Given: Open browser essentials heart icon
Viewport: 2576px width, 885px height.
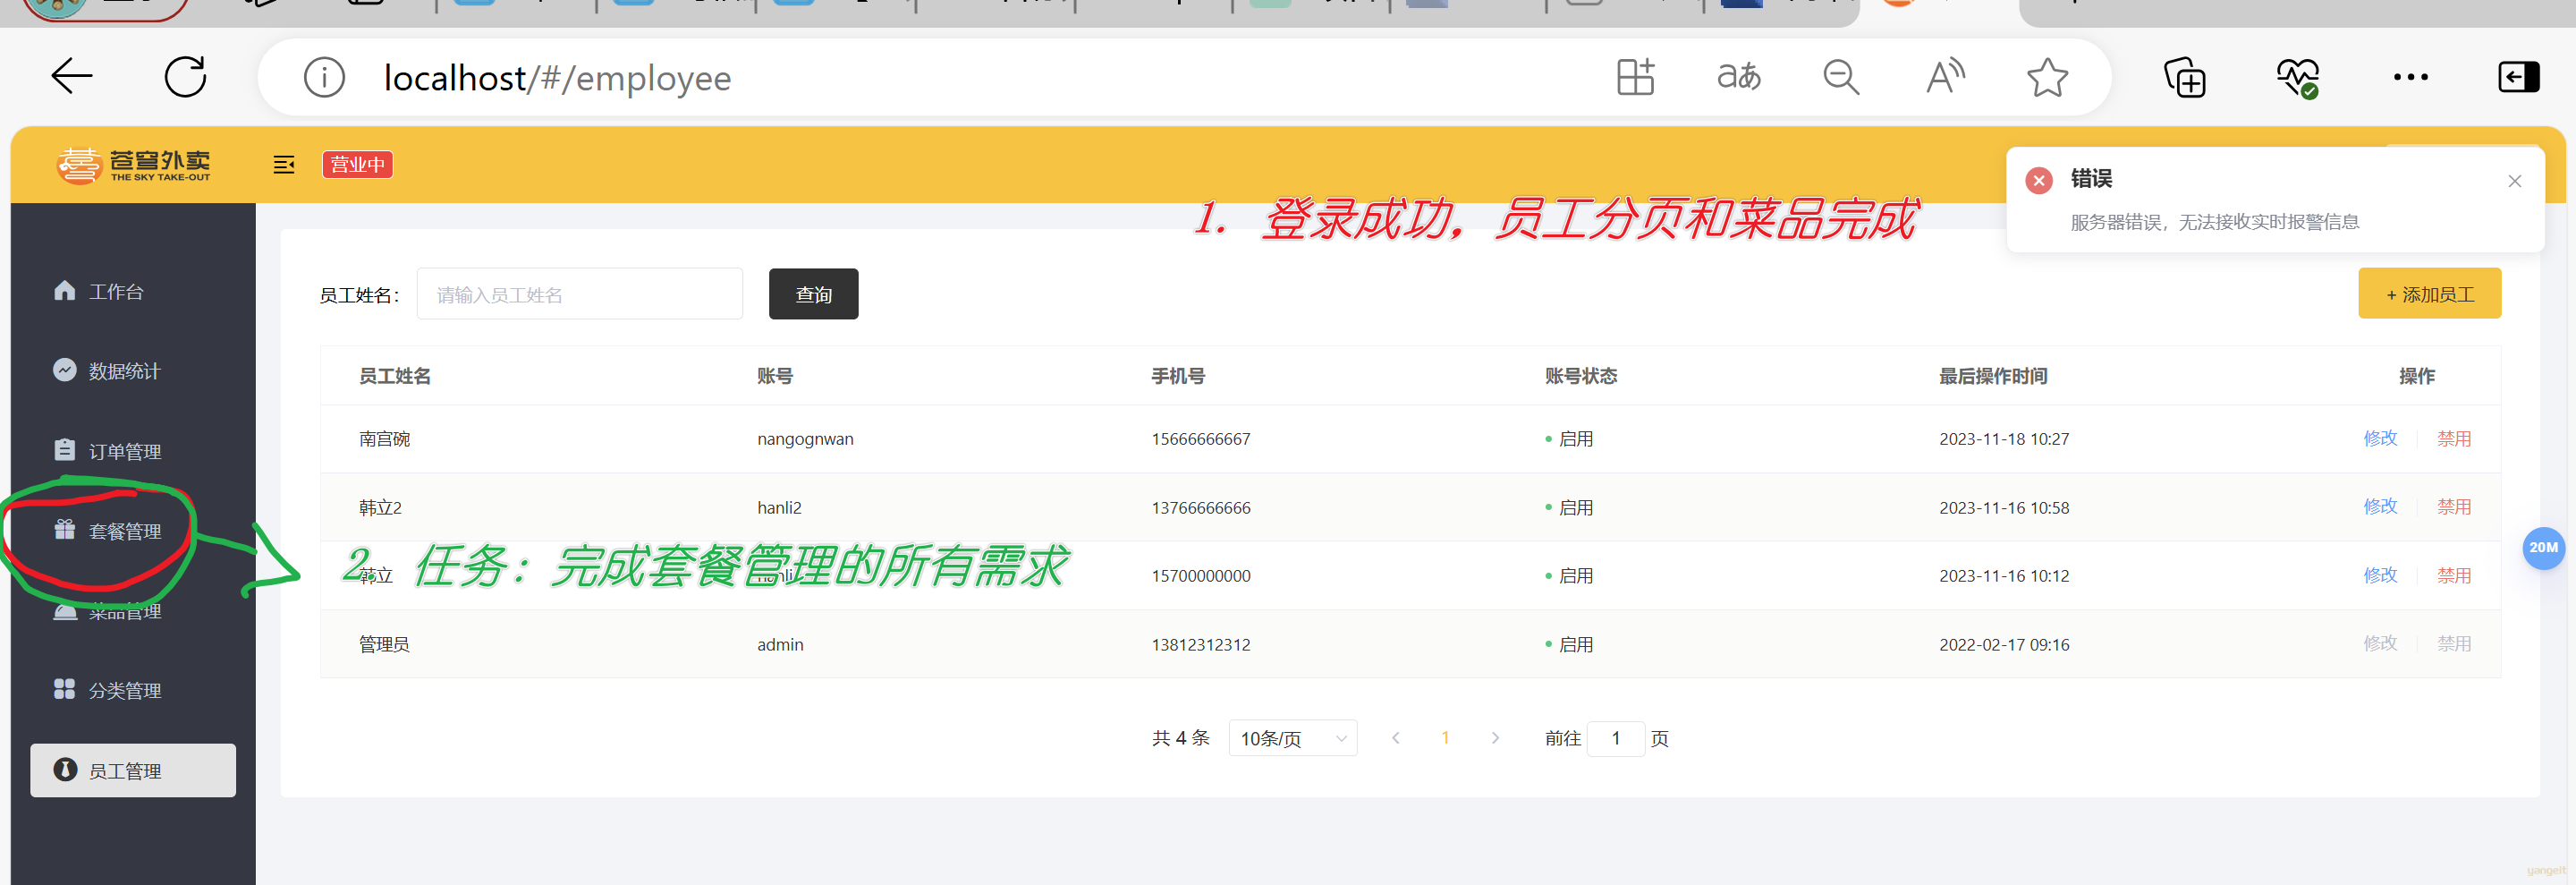Looking at the screenshot, I should [x=2297, y=77].
